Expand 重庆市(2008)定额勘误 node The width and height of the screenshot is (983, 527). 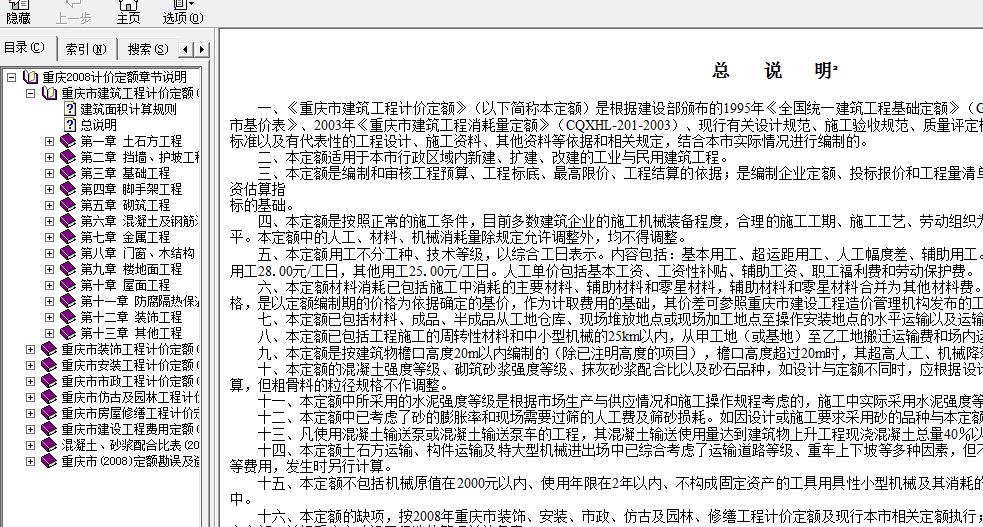pos(30,461)
